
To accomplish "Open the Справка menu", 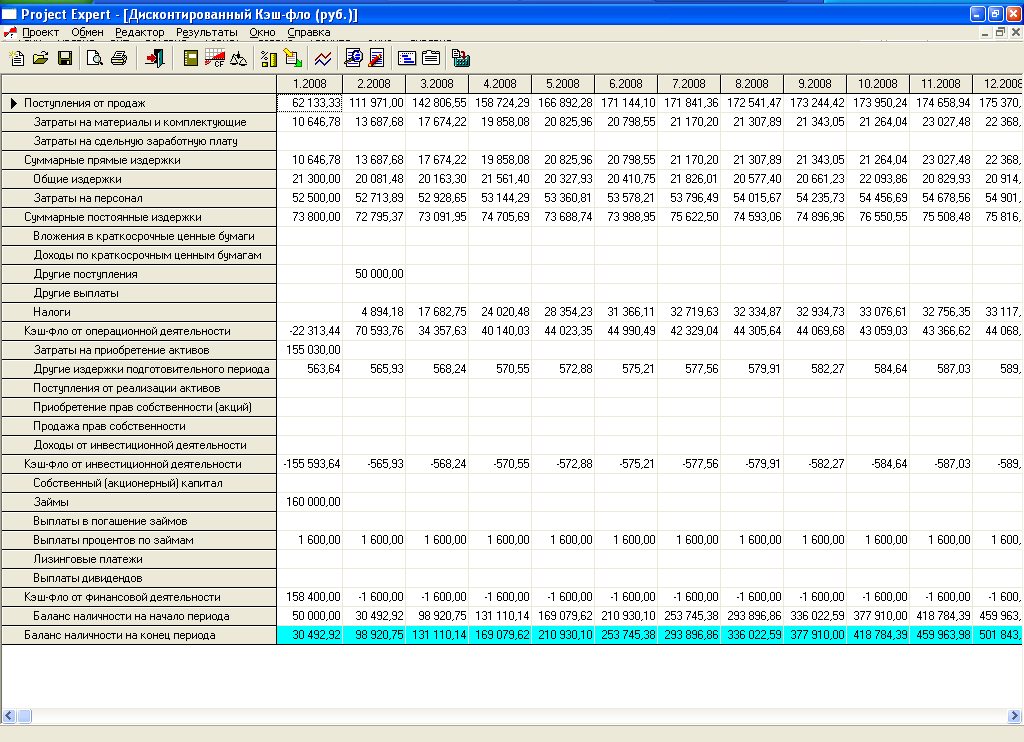I will coord(308,32).
